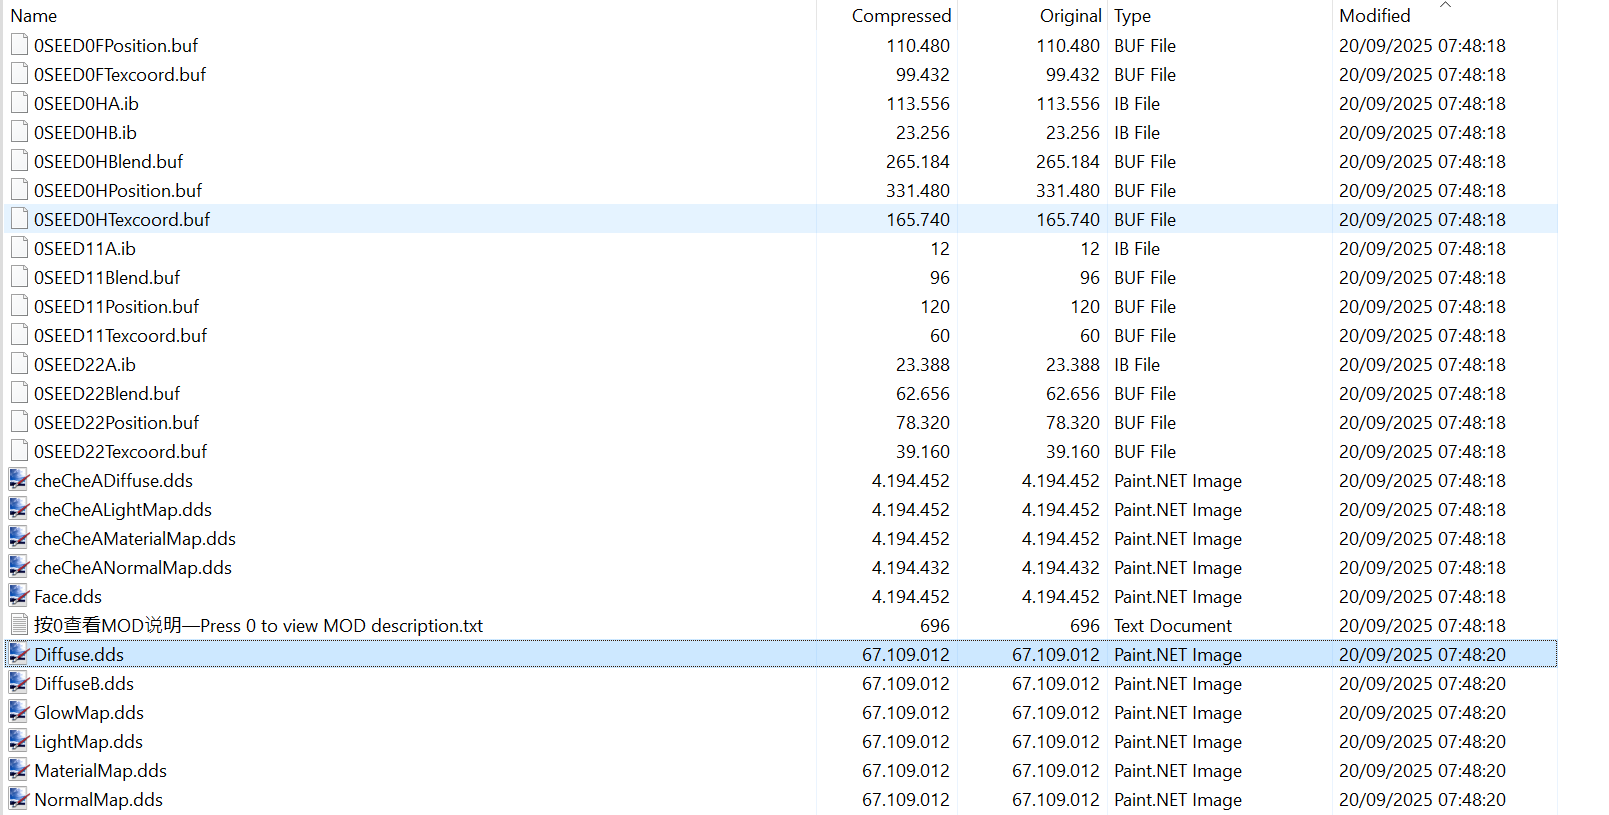Click the Paint.NET icon of NormalMap.dds
The width and height of the screenshot is (1609, 815).
pyautogui.click(x=19, y=799)
